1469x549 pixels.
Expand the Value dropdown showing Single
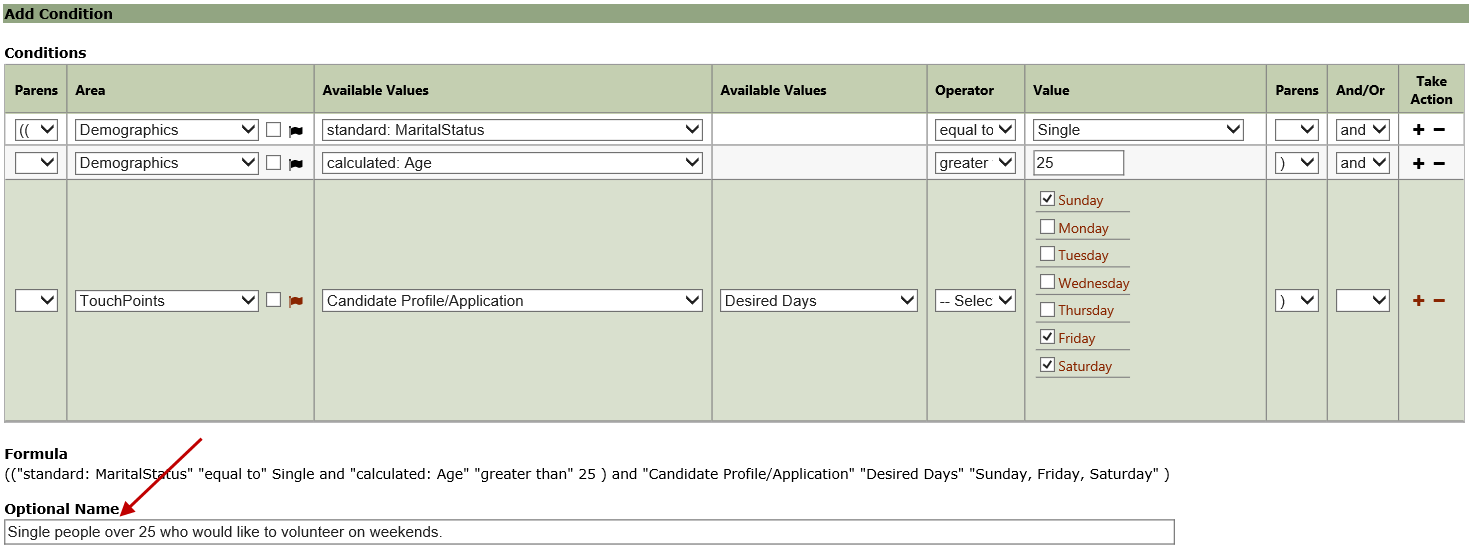pyautogui.click(x=1139, y=130)
